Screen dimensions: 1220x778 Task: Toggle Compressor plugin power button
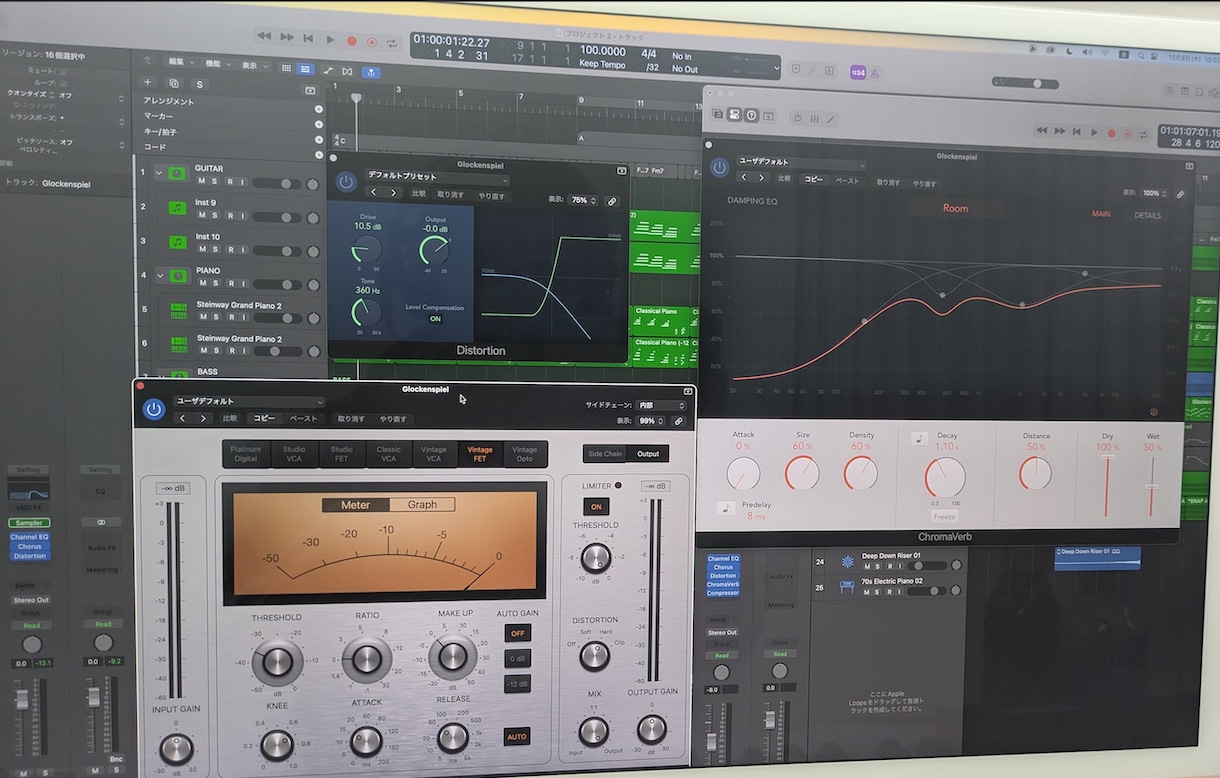pyautogui.click(x=154, y=408)
